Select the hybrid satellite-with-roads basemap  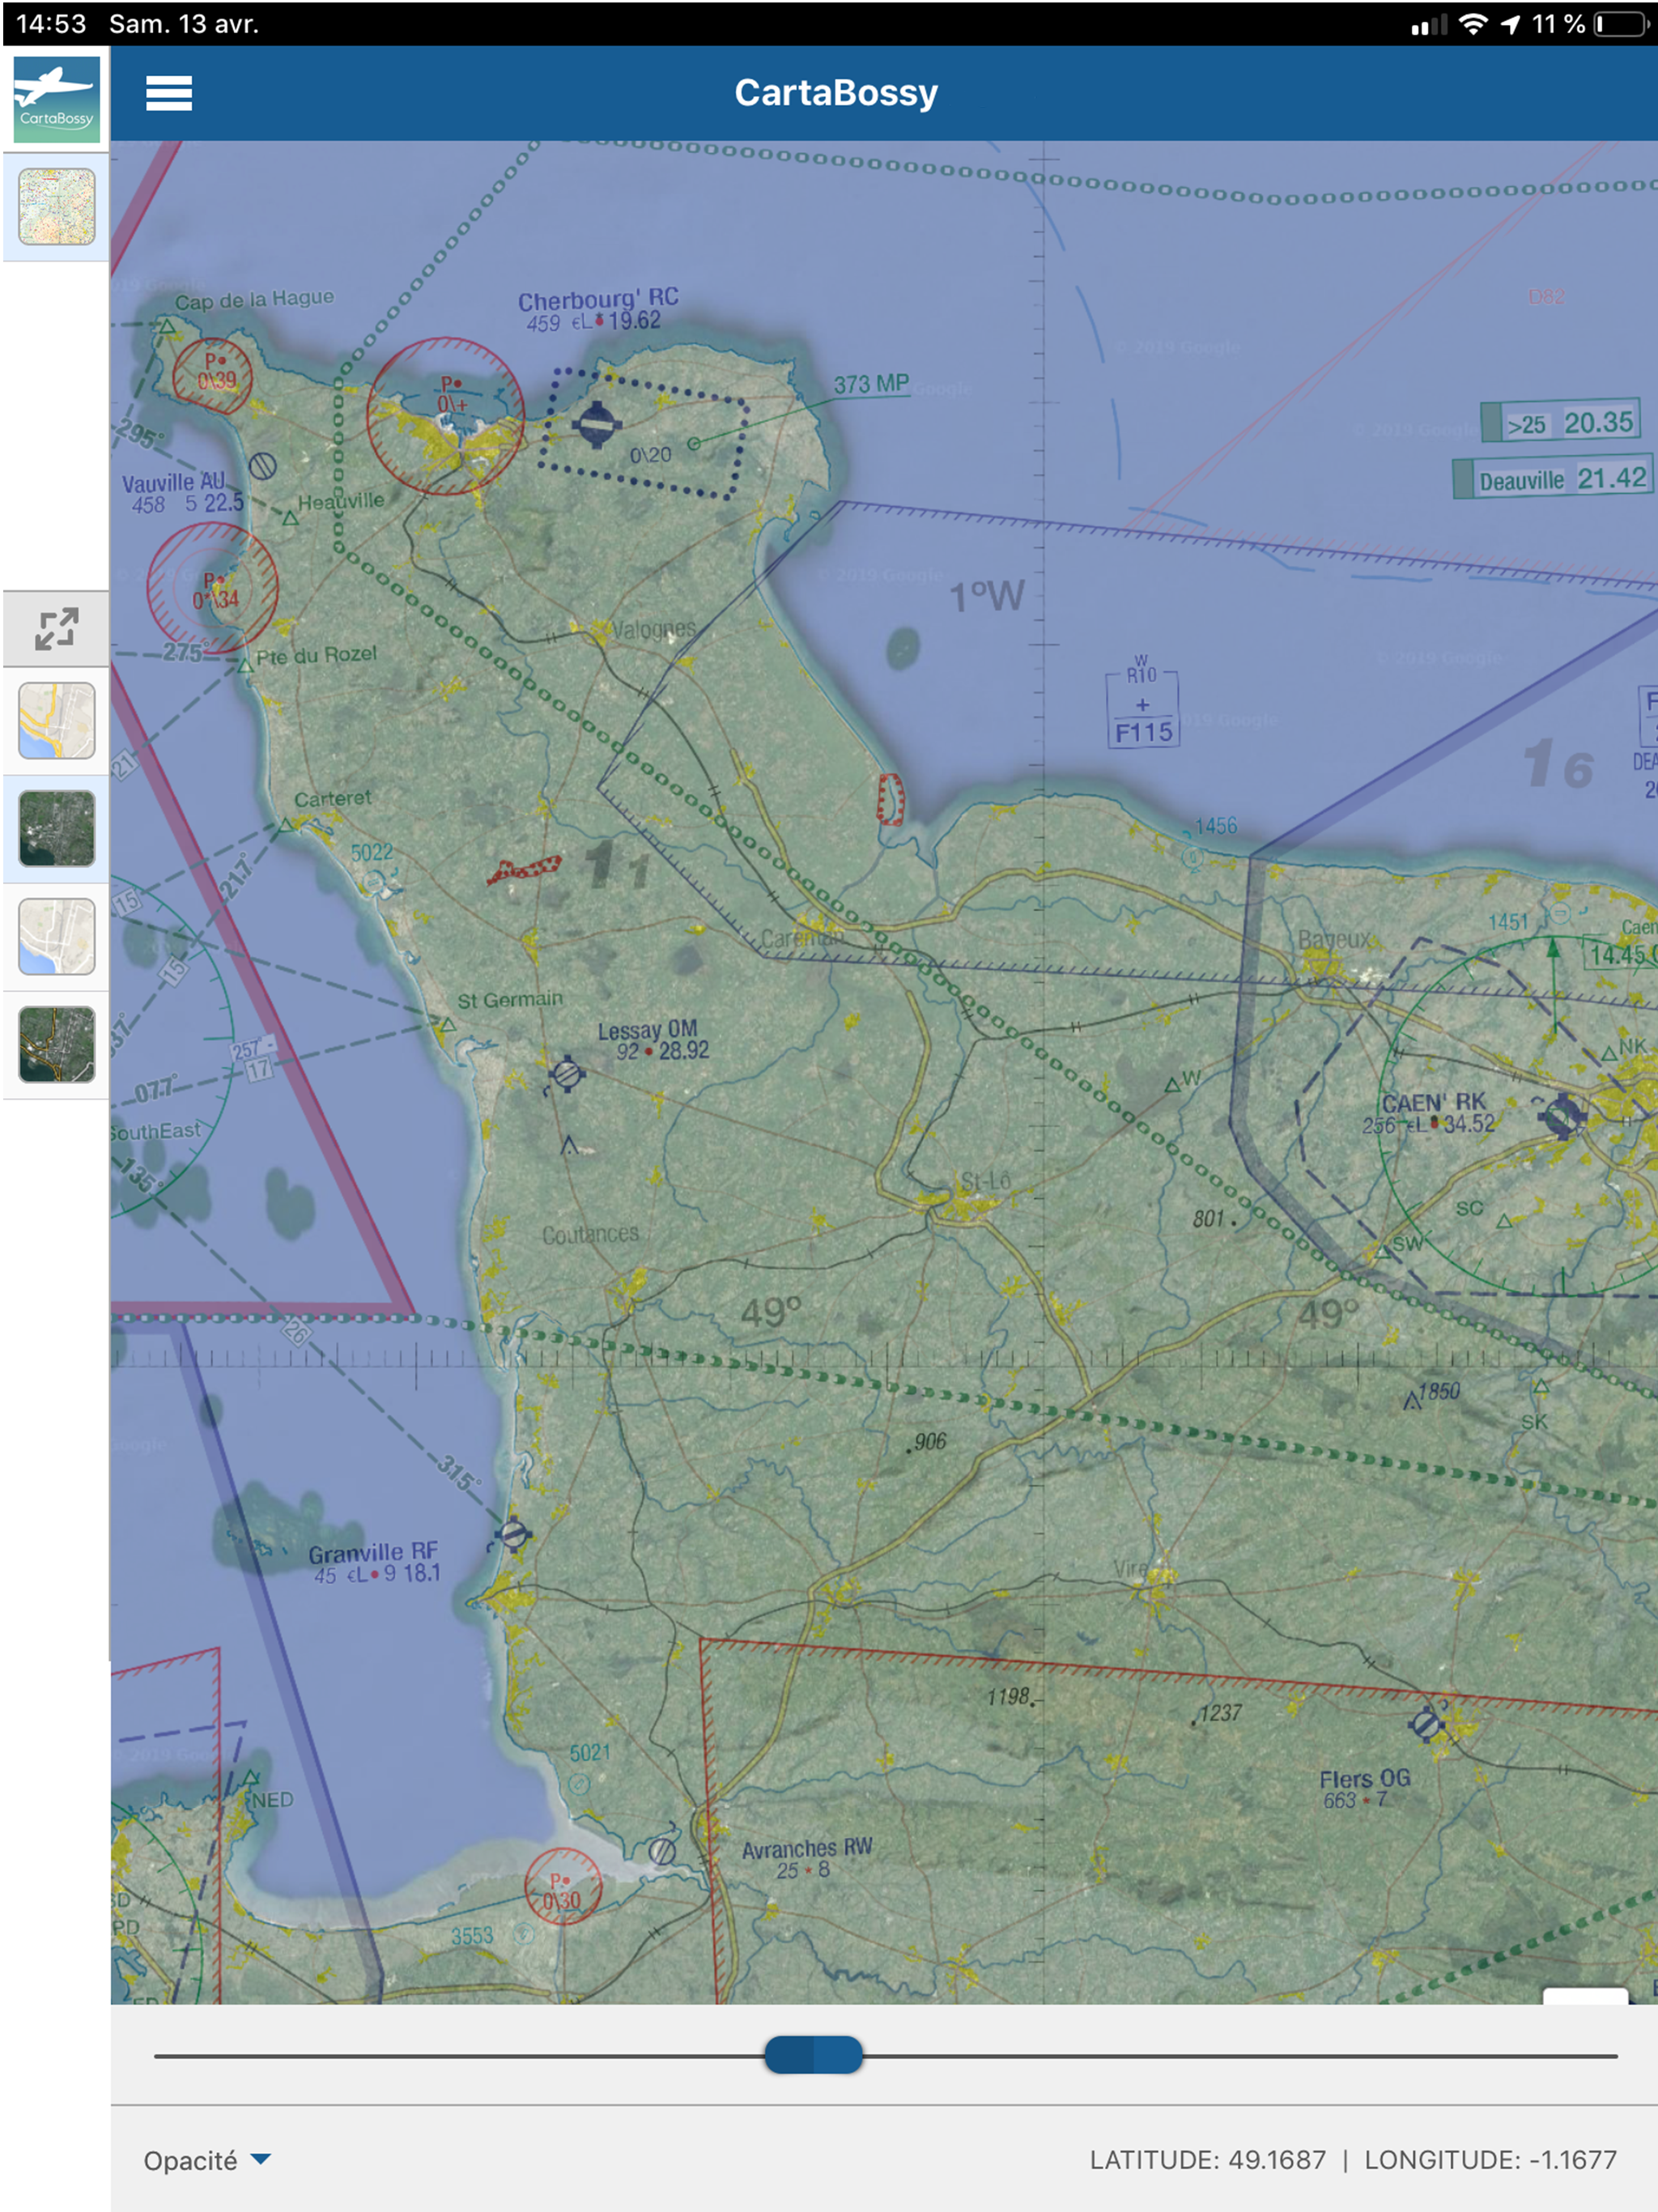point(56,1045)
